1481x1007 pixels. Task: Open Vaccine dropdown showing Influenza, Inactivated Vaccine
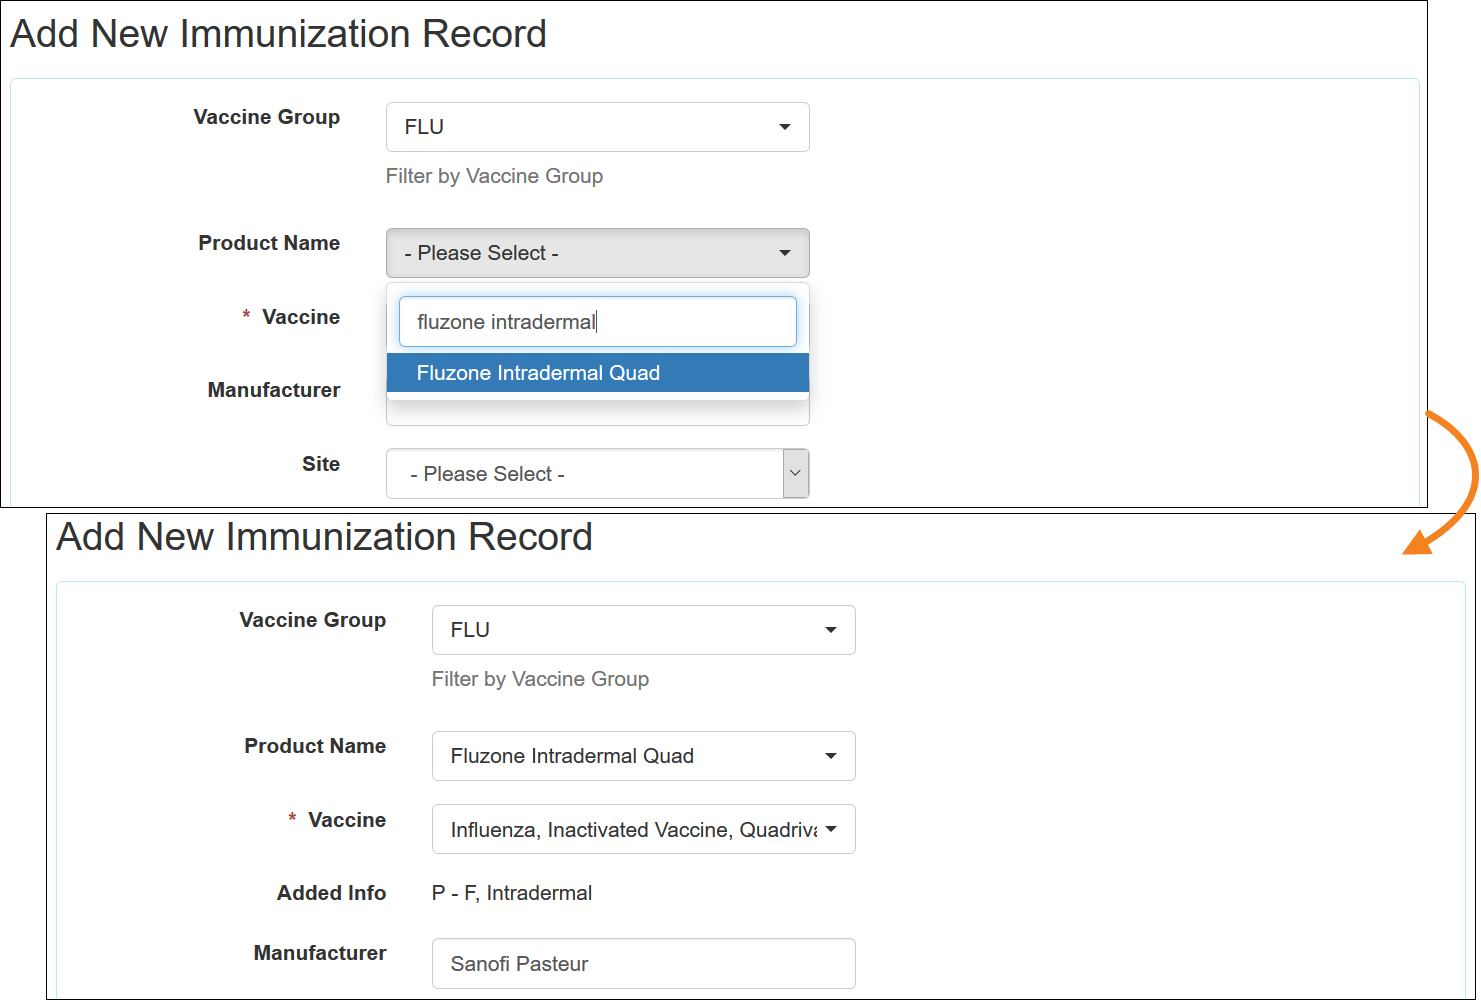click(x=643, y=829)
